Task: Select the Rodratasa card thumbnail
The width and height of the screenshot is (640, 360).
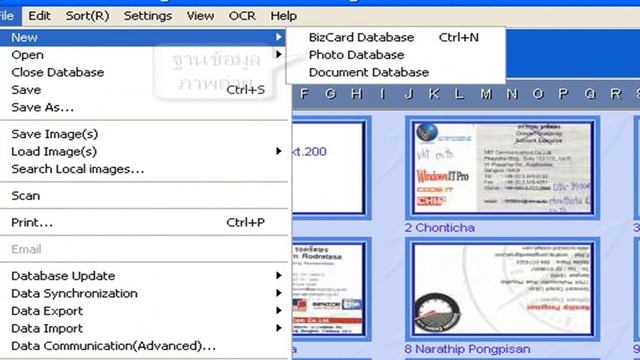Action: pos(331,289)
